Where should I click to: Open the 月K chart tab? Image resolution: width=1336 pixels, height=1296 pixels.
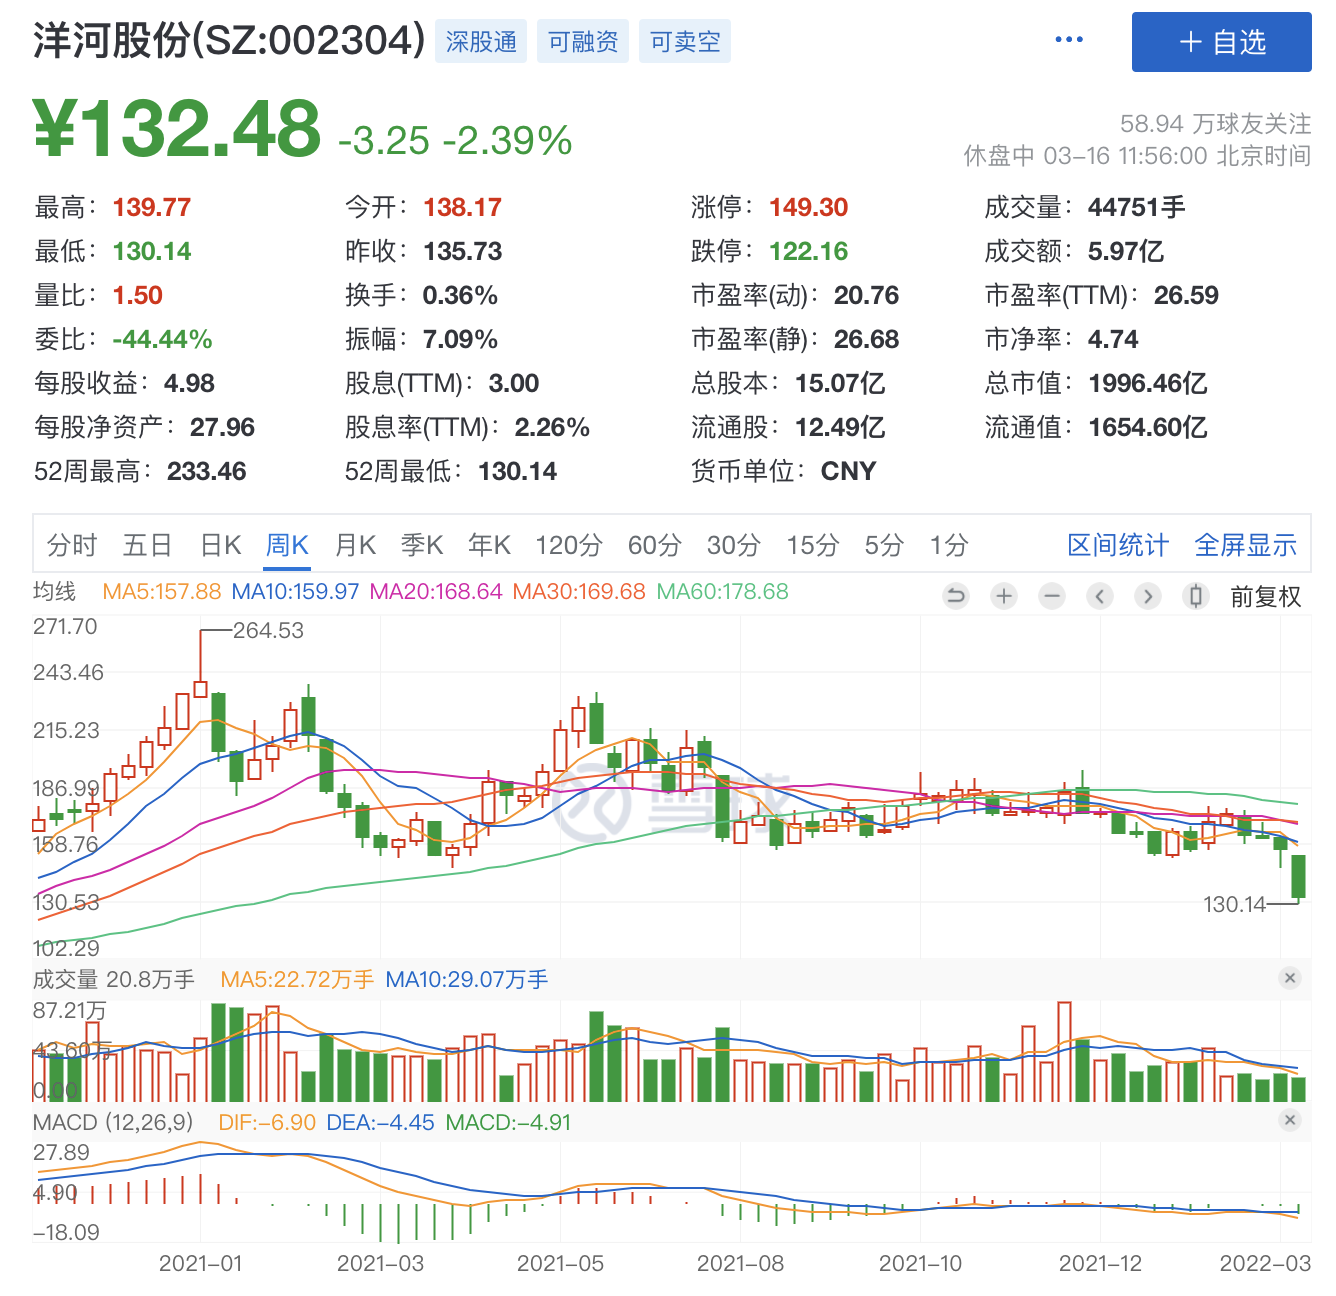(355, 545)
